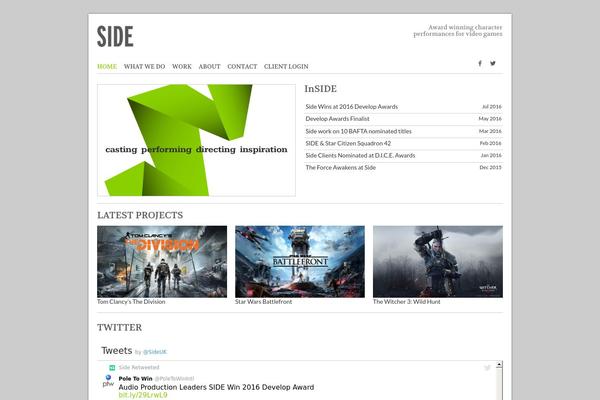Screen dimensions: 600x400
Task: Click the Dec 2015 date text
Action: (x=491, y=168)
